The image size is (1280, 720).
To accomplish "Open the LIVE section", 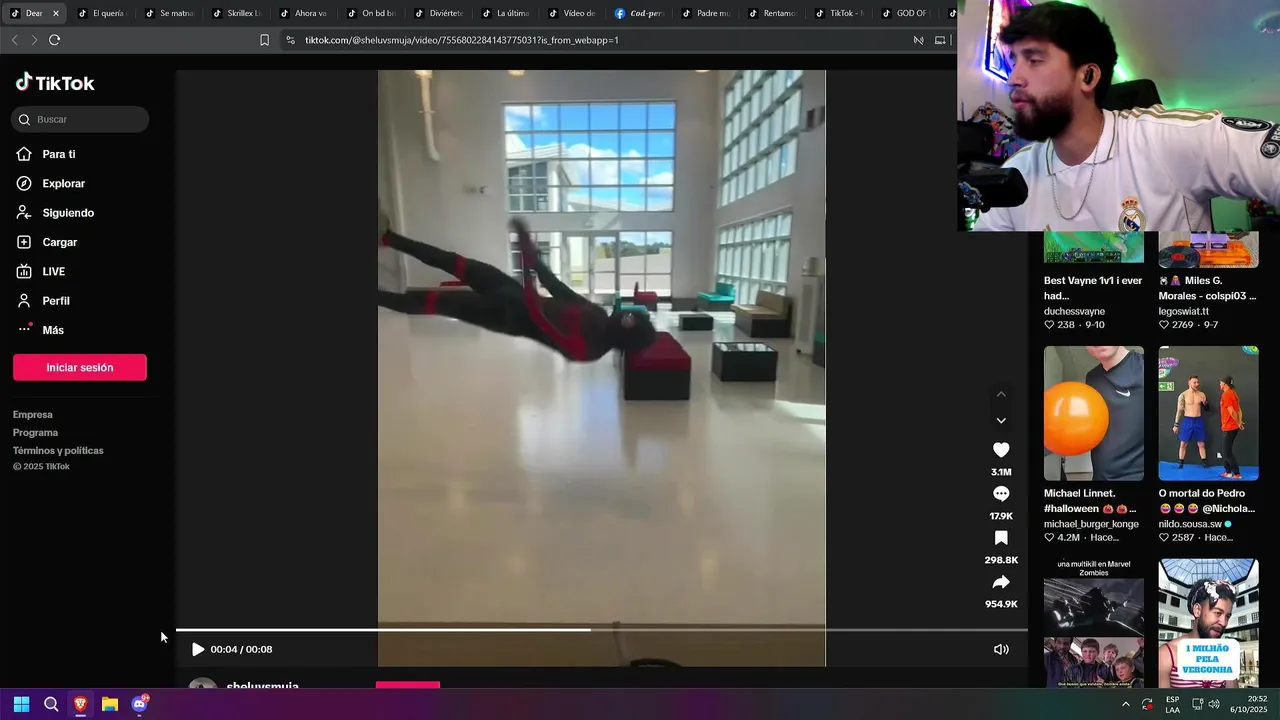I will pyautogui.click(x=41, y=272).
